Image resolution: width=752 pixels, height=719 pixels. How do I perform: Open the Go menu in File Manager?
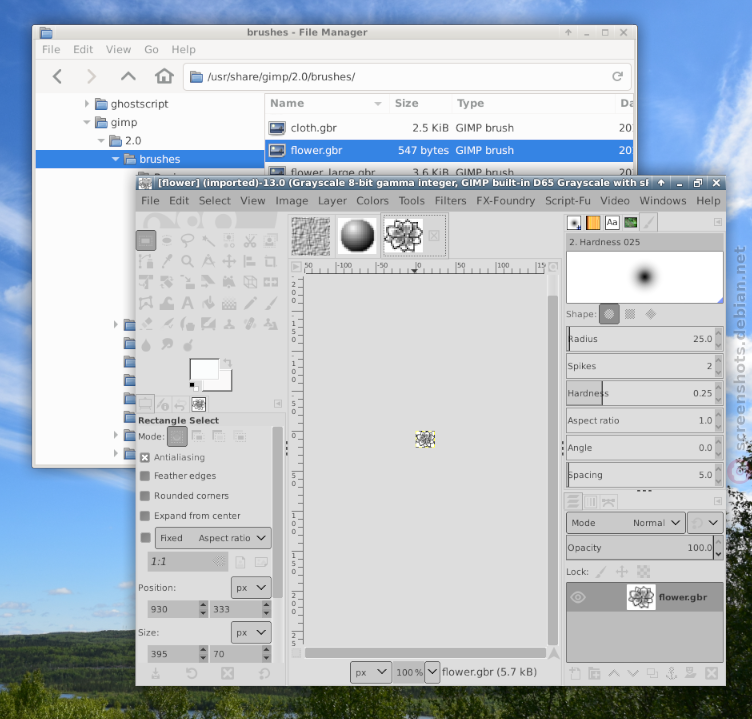[x=151, y=49]
